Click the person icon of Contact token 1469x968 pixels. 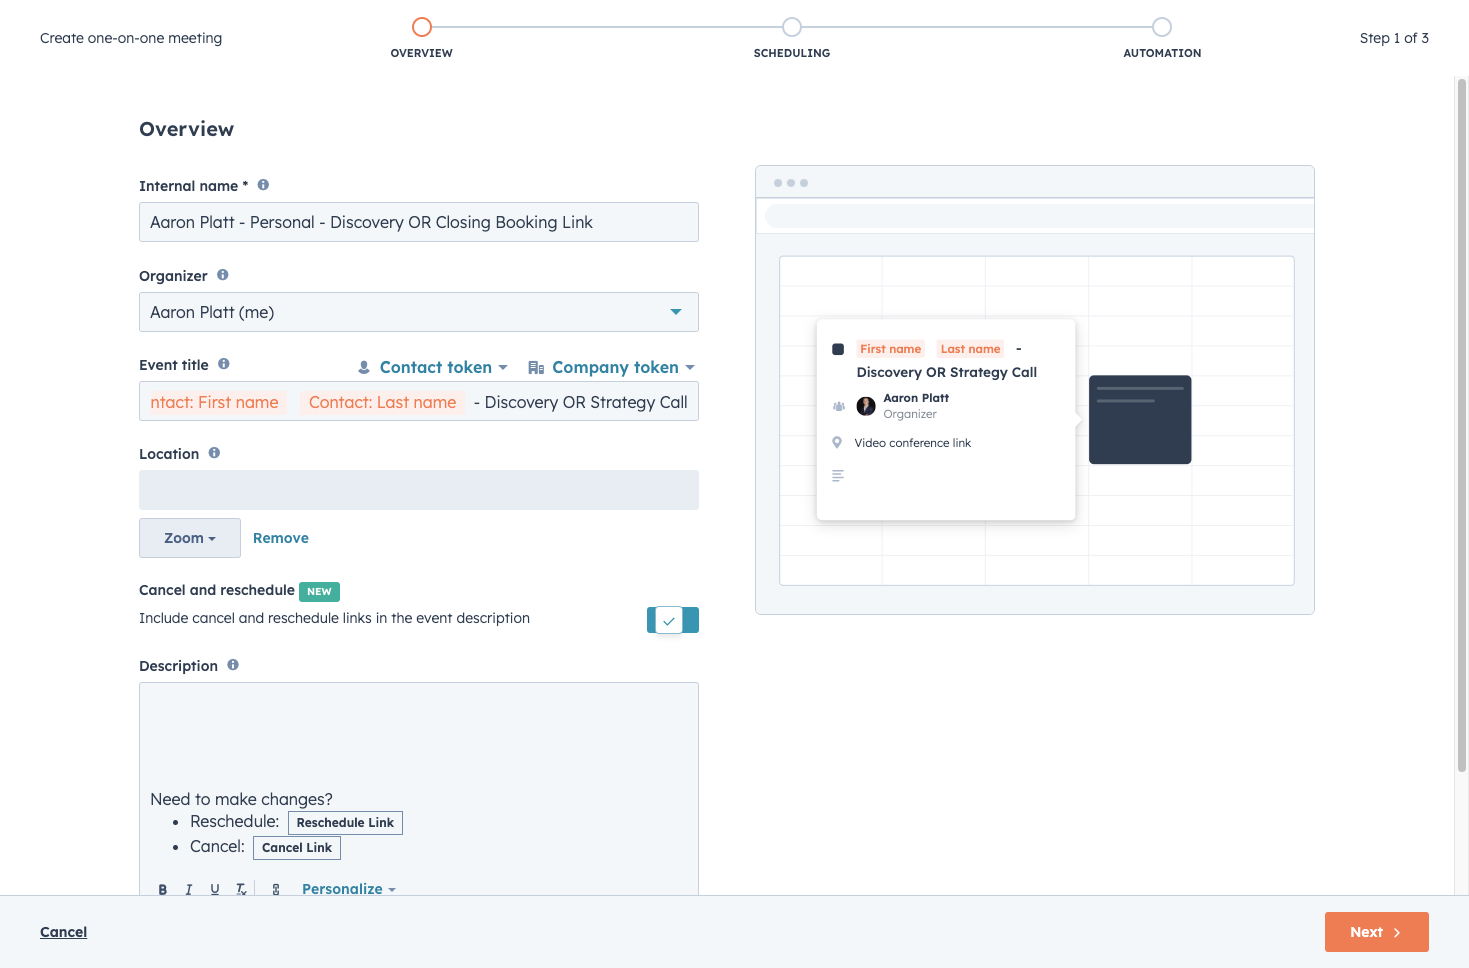(364, 368)
